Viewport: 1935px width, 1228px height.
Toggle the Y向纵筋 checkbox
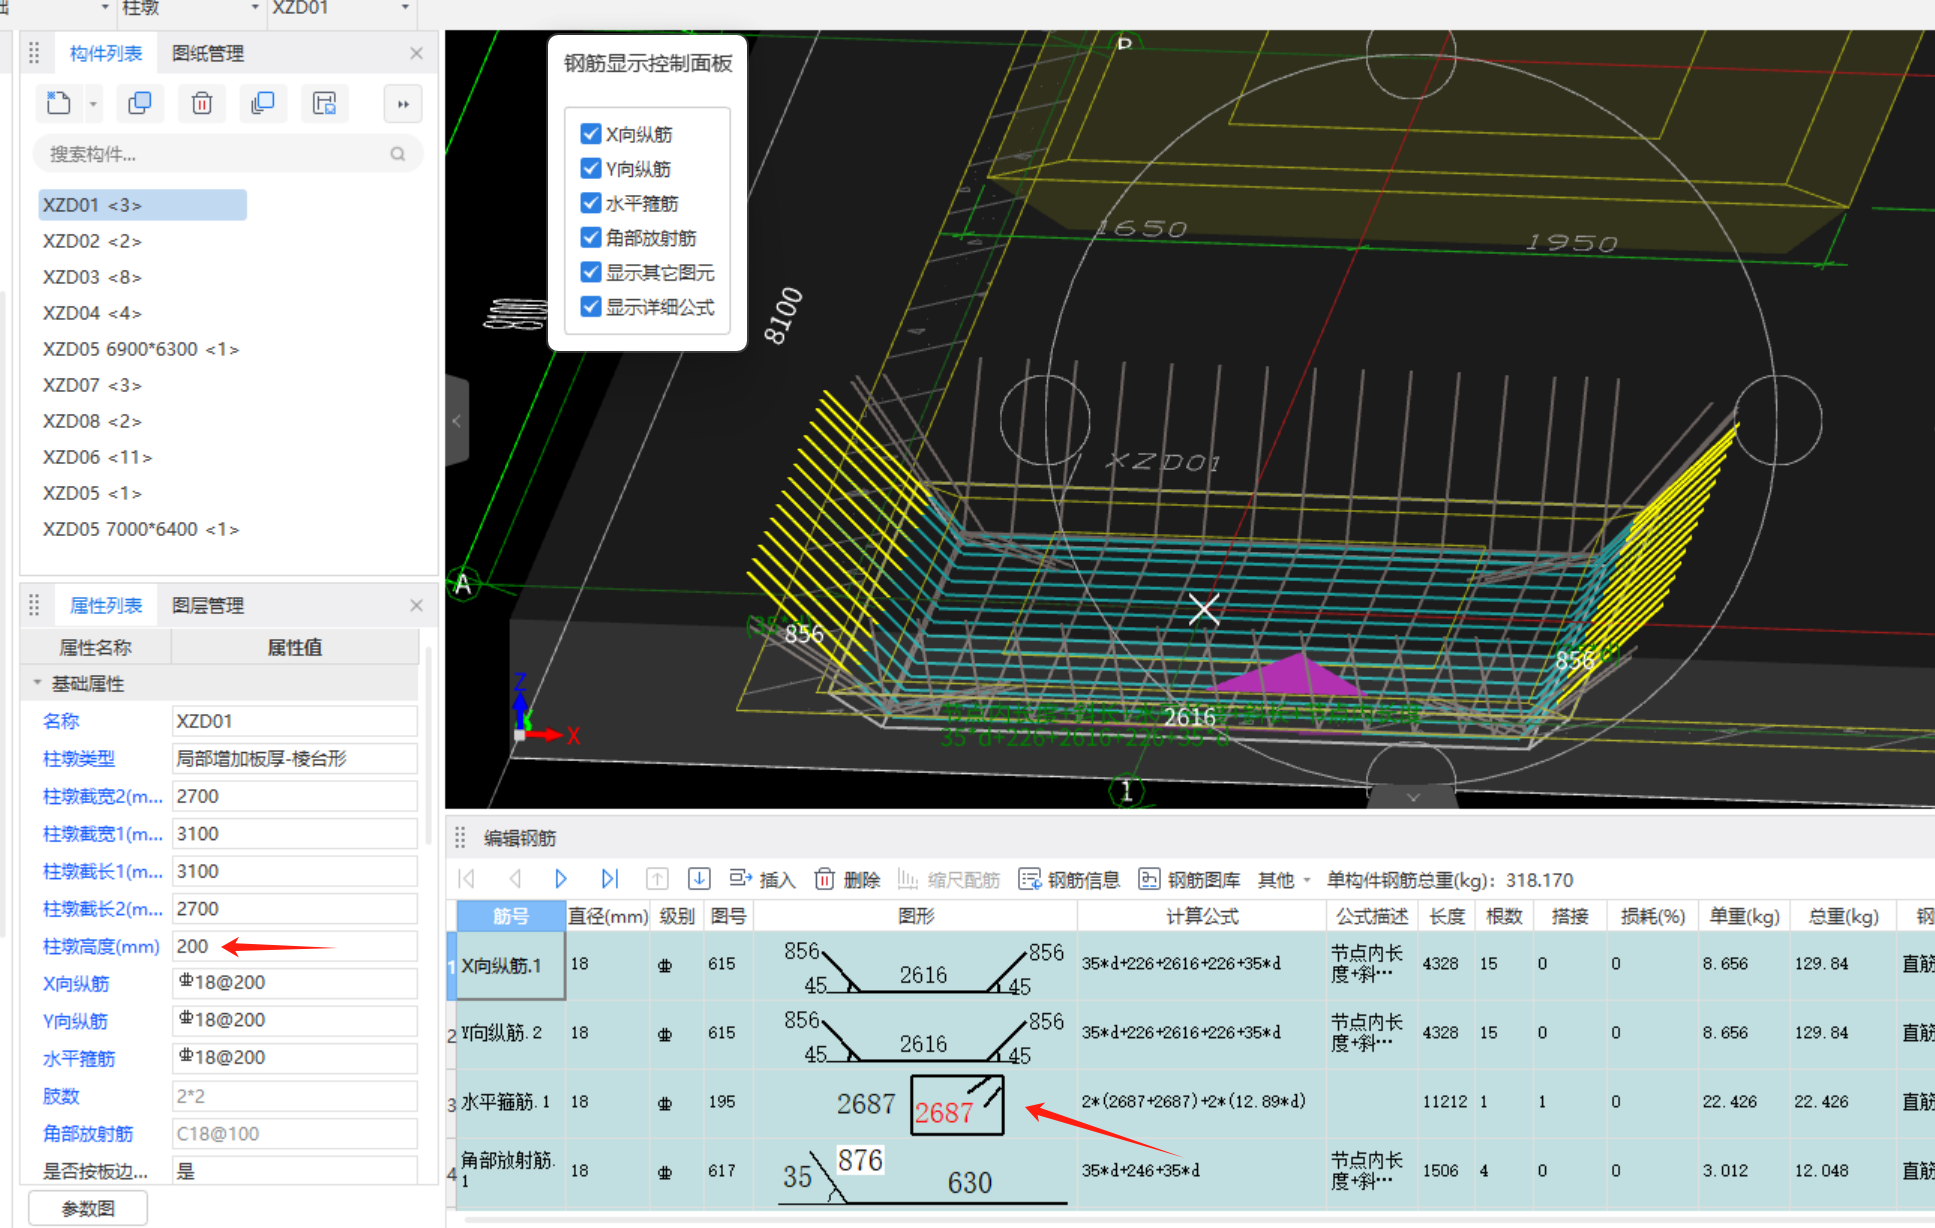pos(591,168)
